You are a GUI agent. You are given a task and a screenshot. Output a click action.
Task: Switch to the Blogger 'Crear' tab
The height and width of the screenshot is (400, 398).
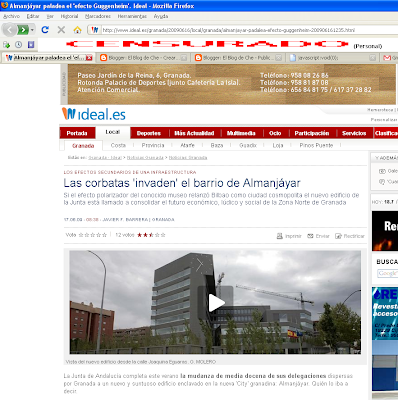click(143, 58)
